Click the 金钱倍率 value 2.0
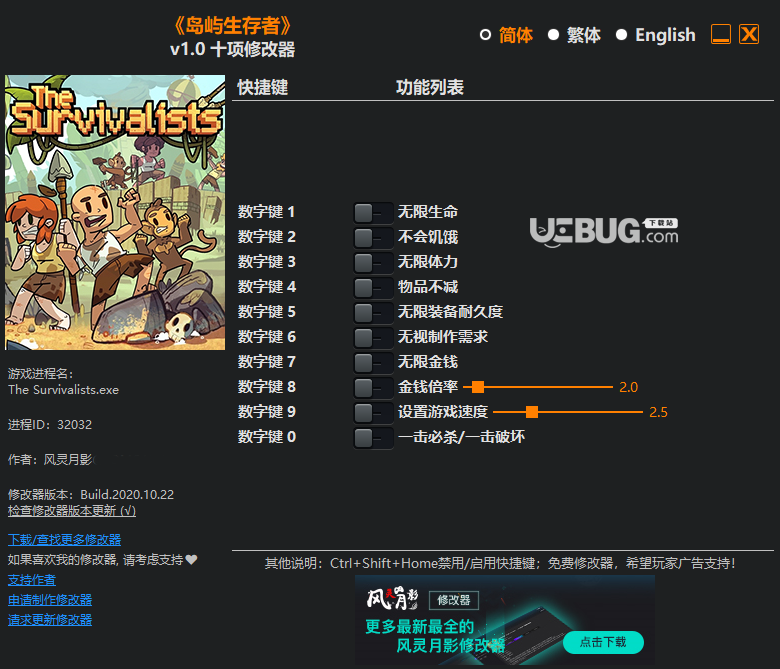This screenshot has height=669, width=780. pos(628,387)
